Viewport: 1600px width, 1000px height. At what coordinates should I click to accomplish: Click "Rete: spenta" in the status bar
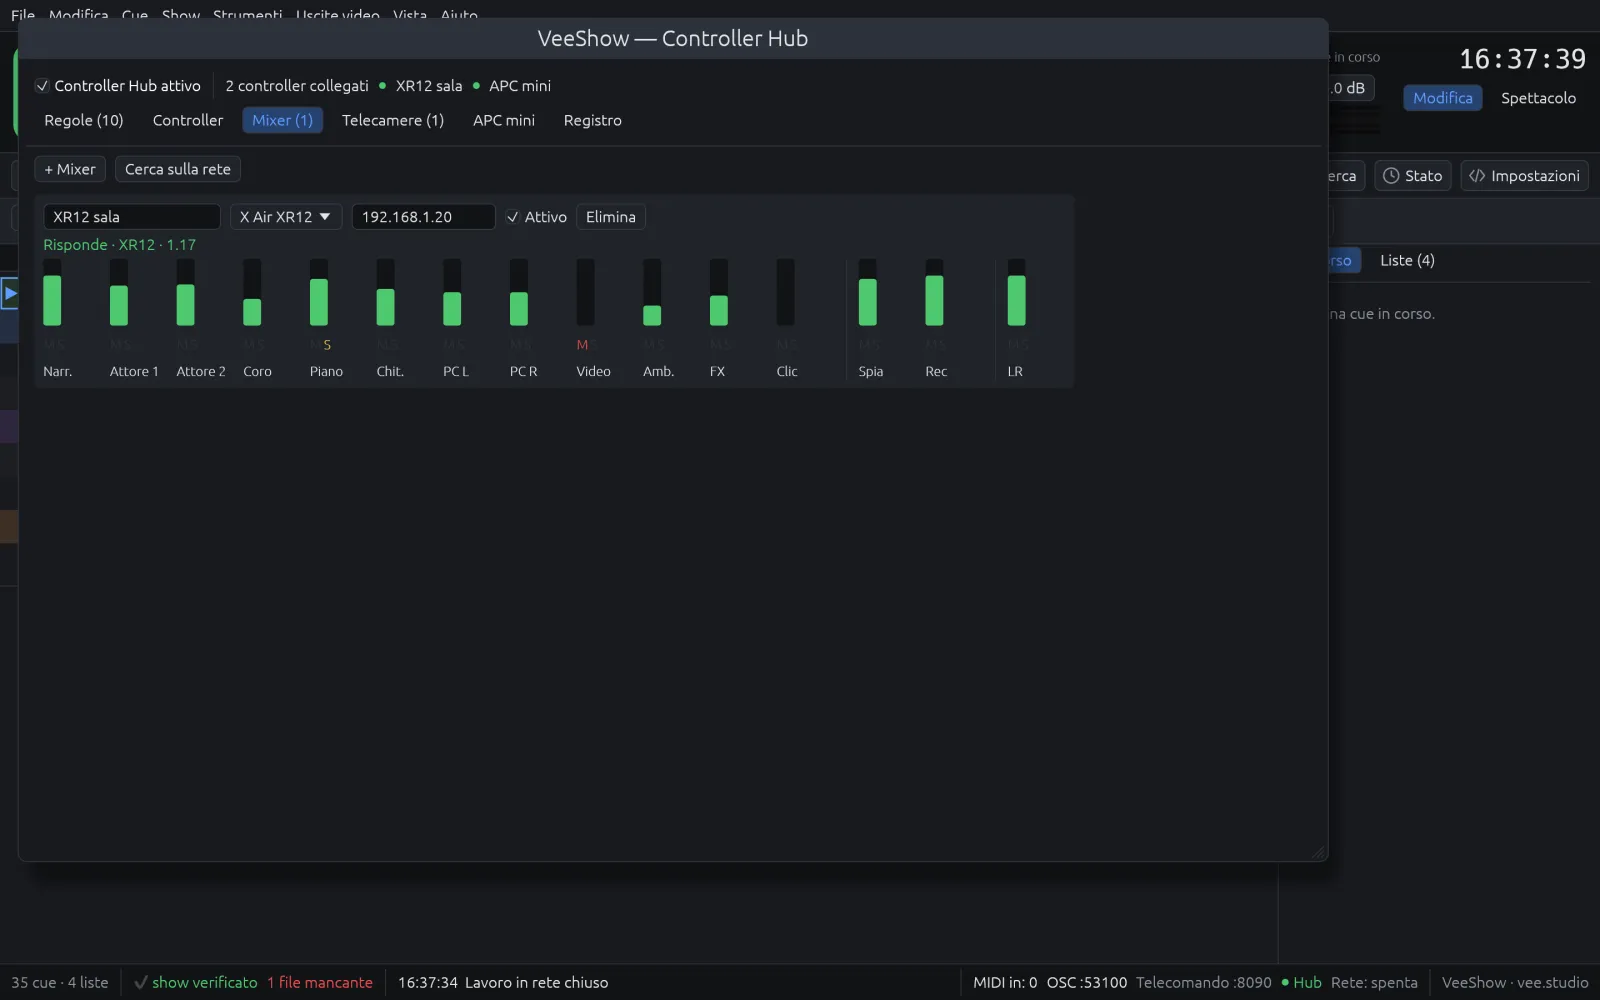pos(1374,983)
